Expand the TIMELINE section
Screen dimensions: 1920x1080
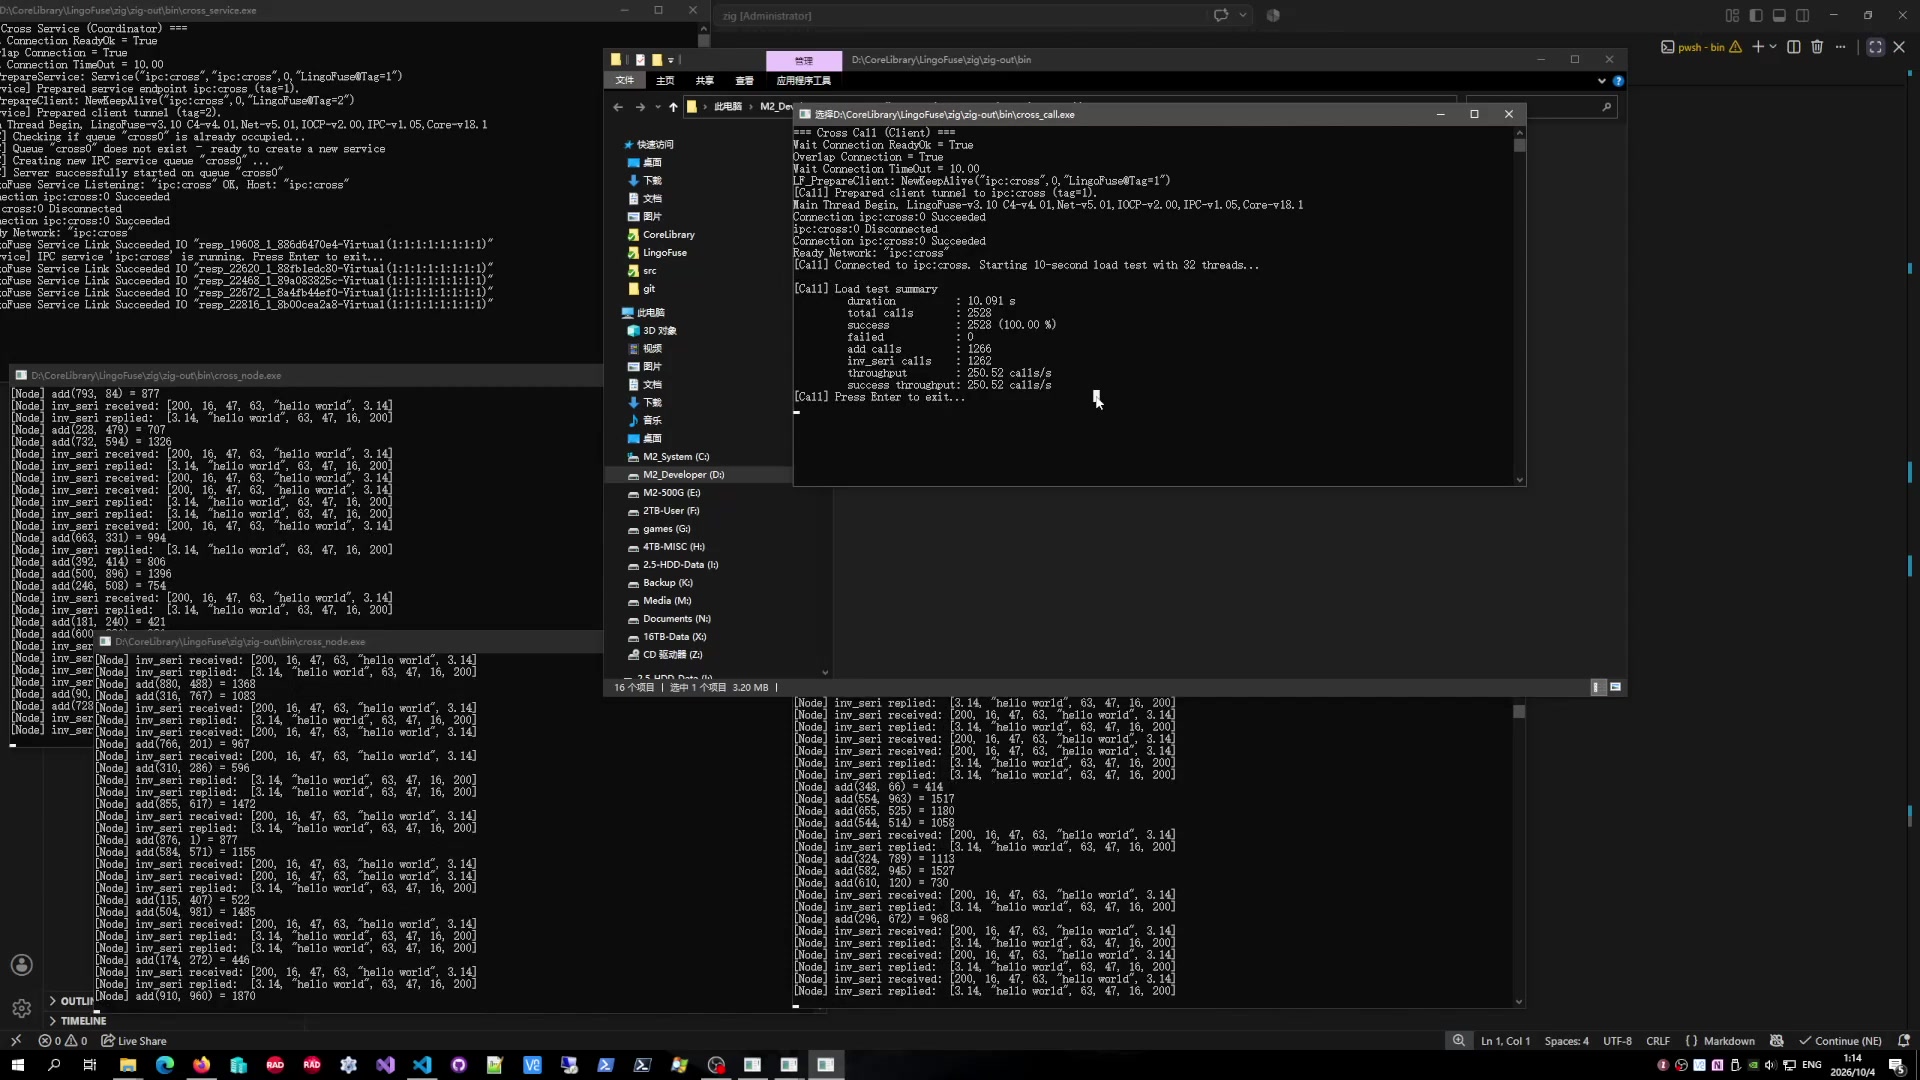(77, 1021)
